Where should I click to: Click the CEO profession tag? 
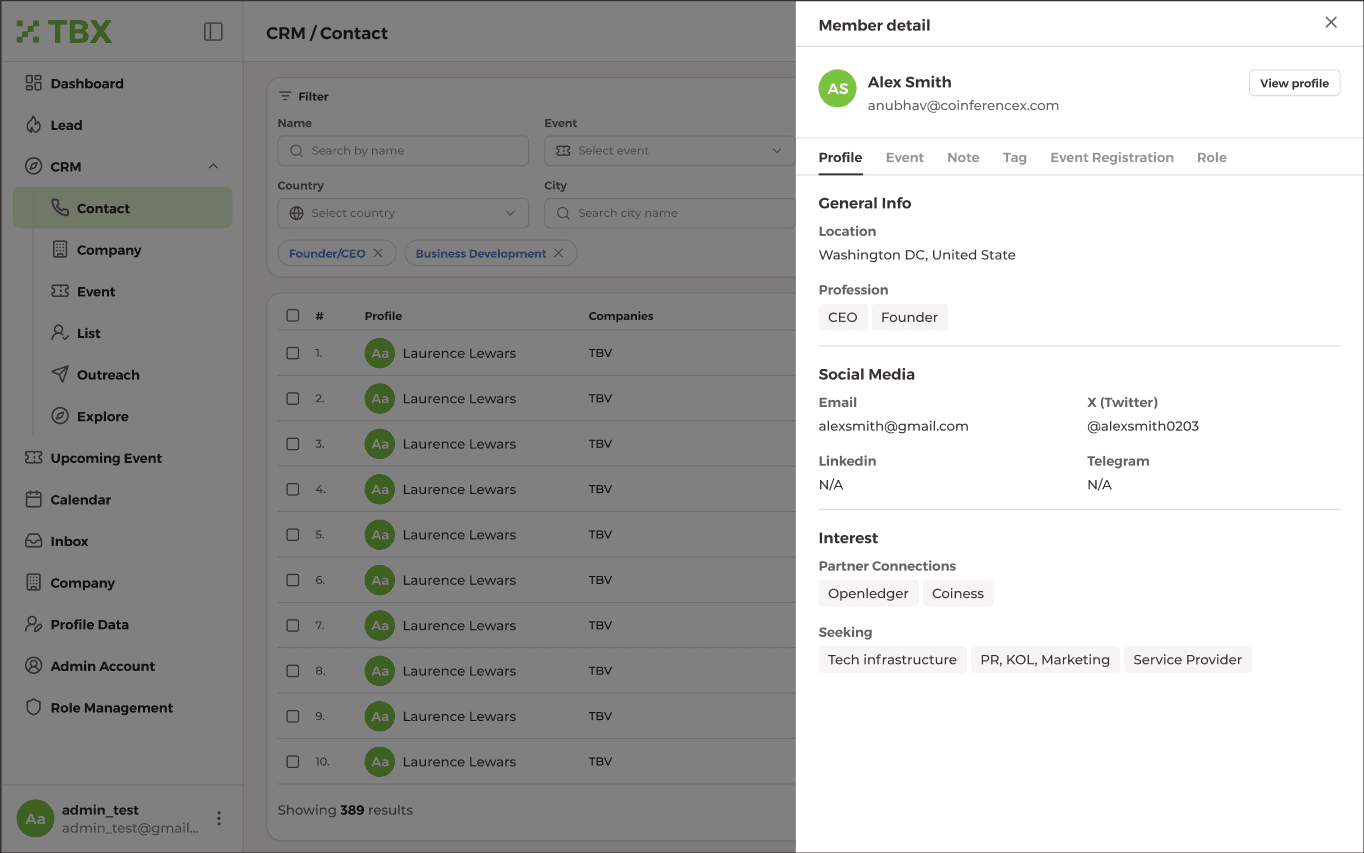coord(843,317)
